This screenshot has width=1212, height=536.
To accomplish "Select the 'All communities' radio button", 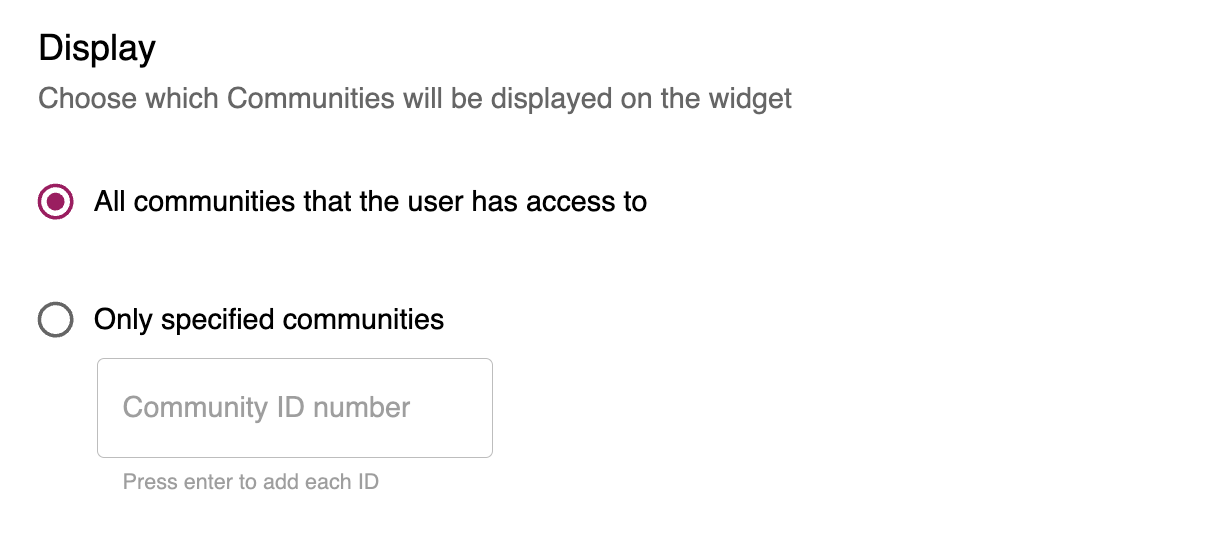I will point(55,202).
